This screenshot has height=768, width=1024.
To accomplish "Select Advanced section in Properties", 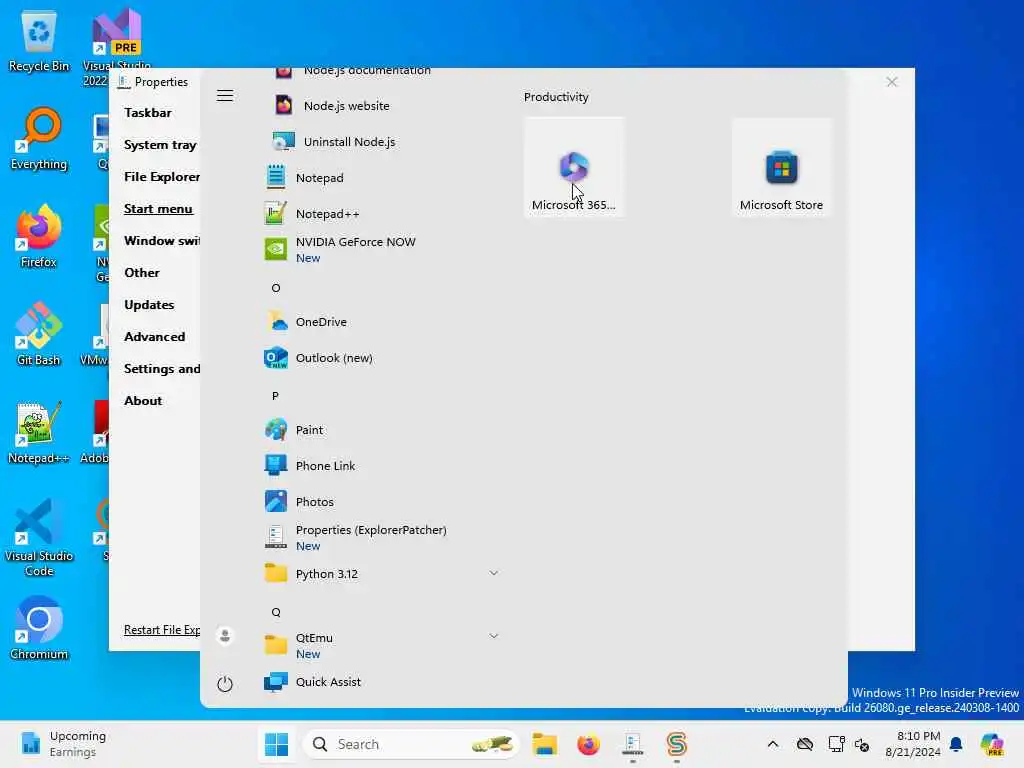I will click(154, 337).
